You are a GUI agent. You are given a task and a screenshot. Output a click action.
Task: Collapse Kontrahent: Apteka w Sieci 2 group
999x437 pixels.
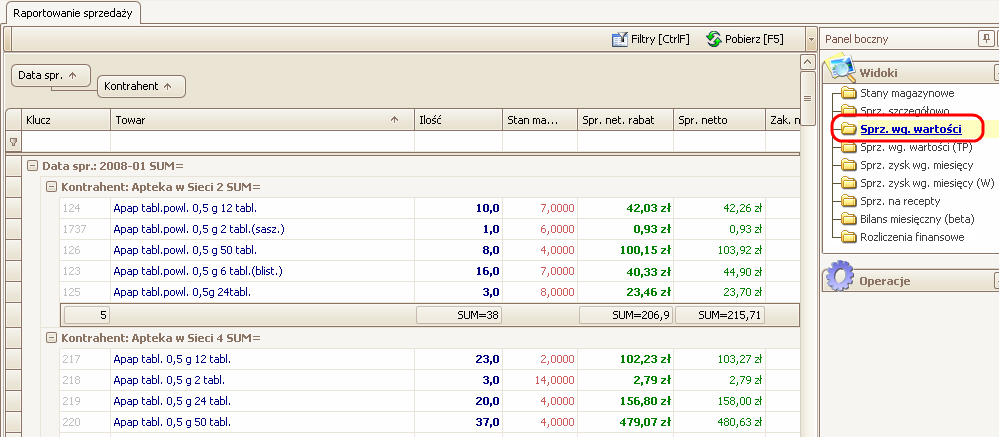(x=52, y=187)
